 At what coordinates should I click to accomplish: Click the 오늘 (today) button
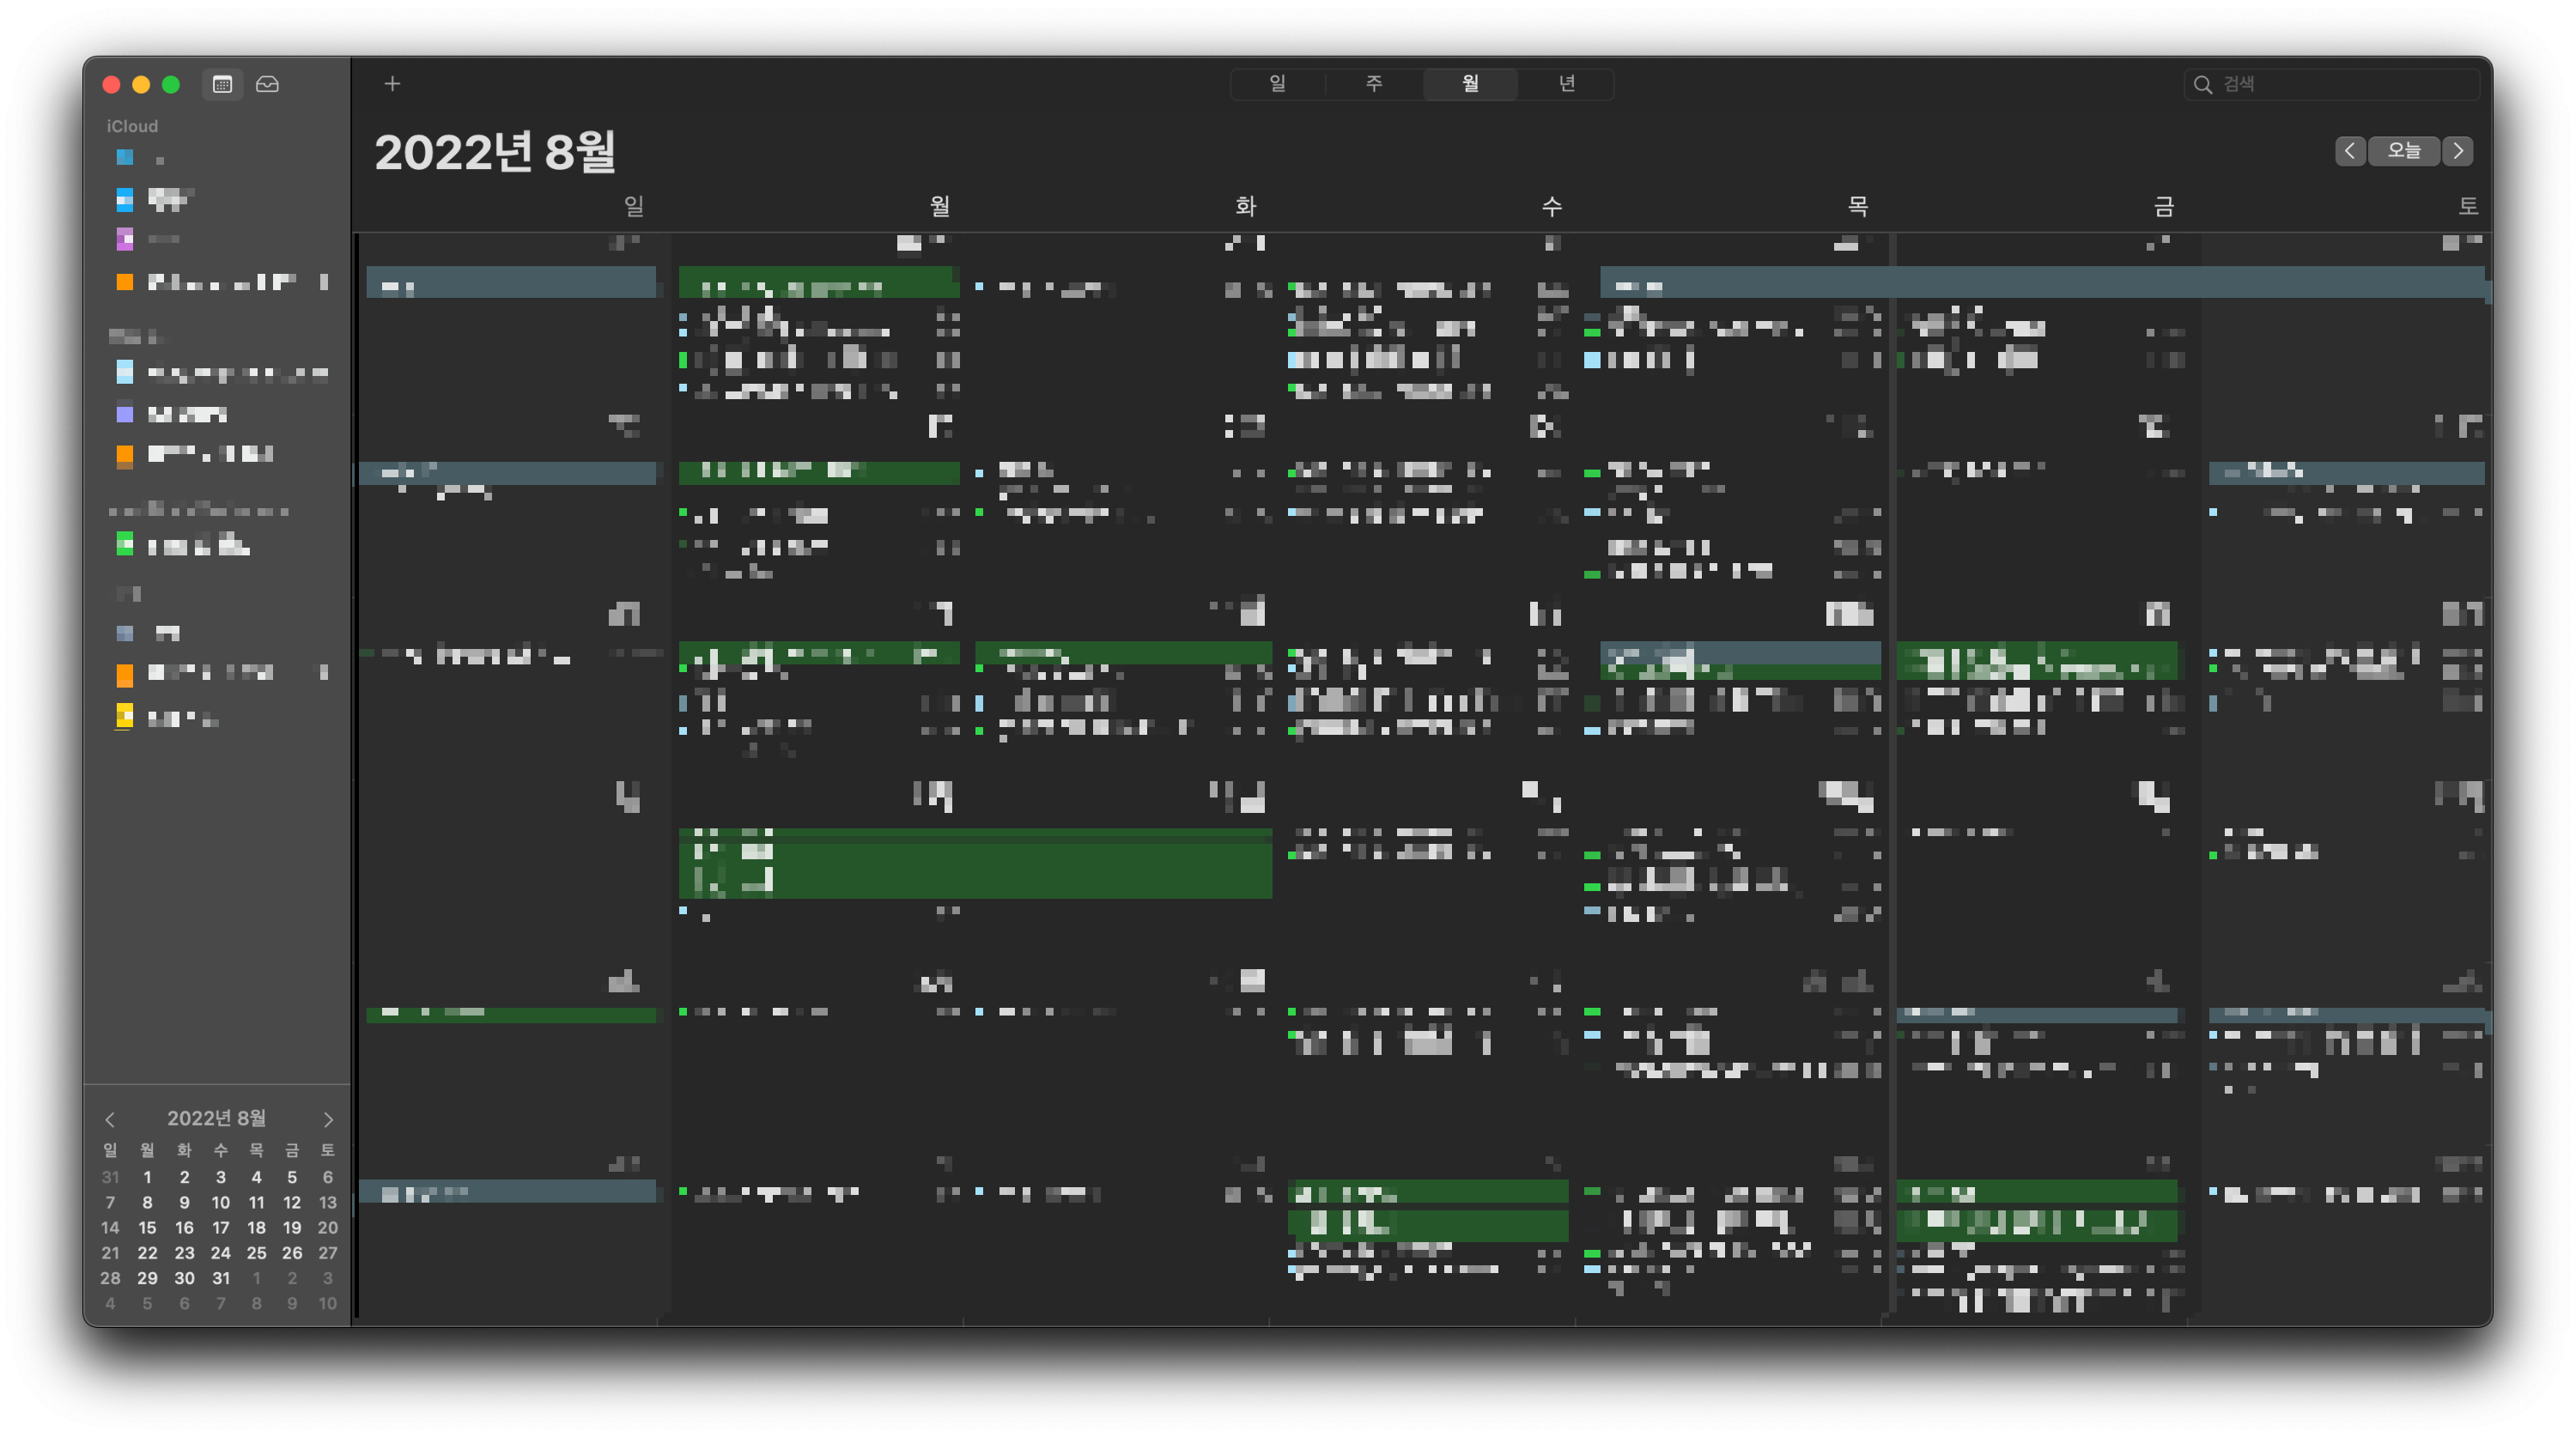pos(2403,151)
